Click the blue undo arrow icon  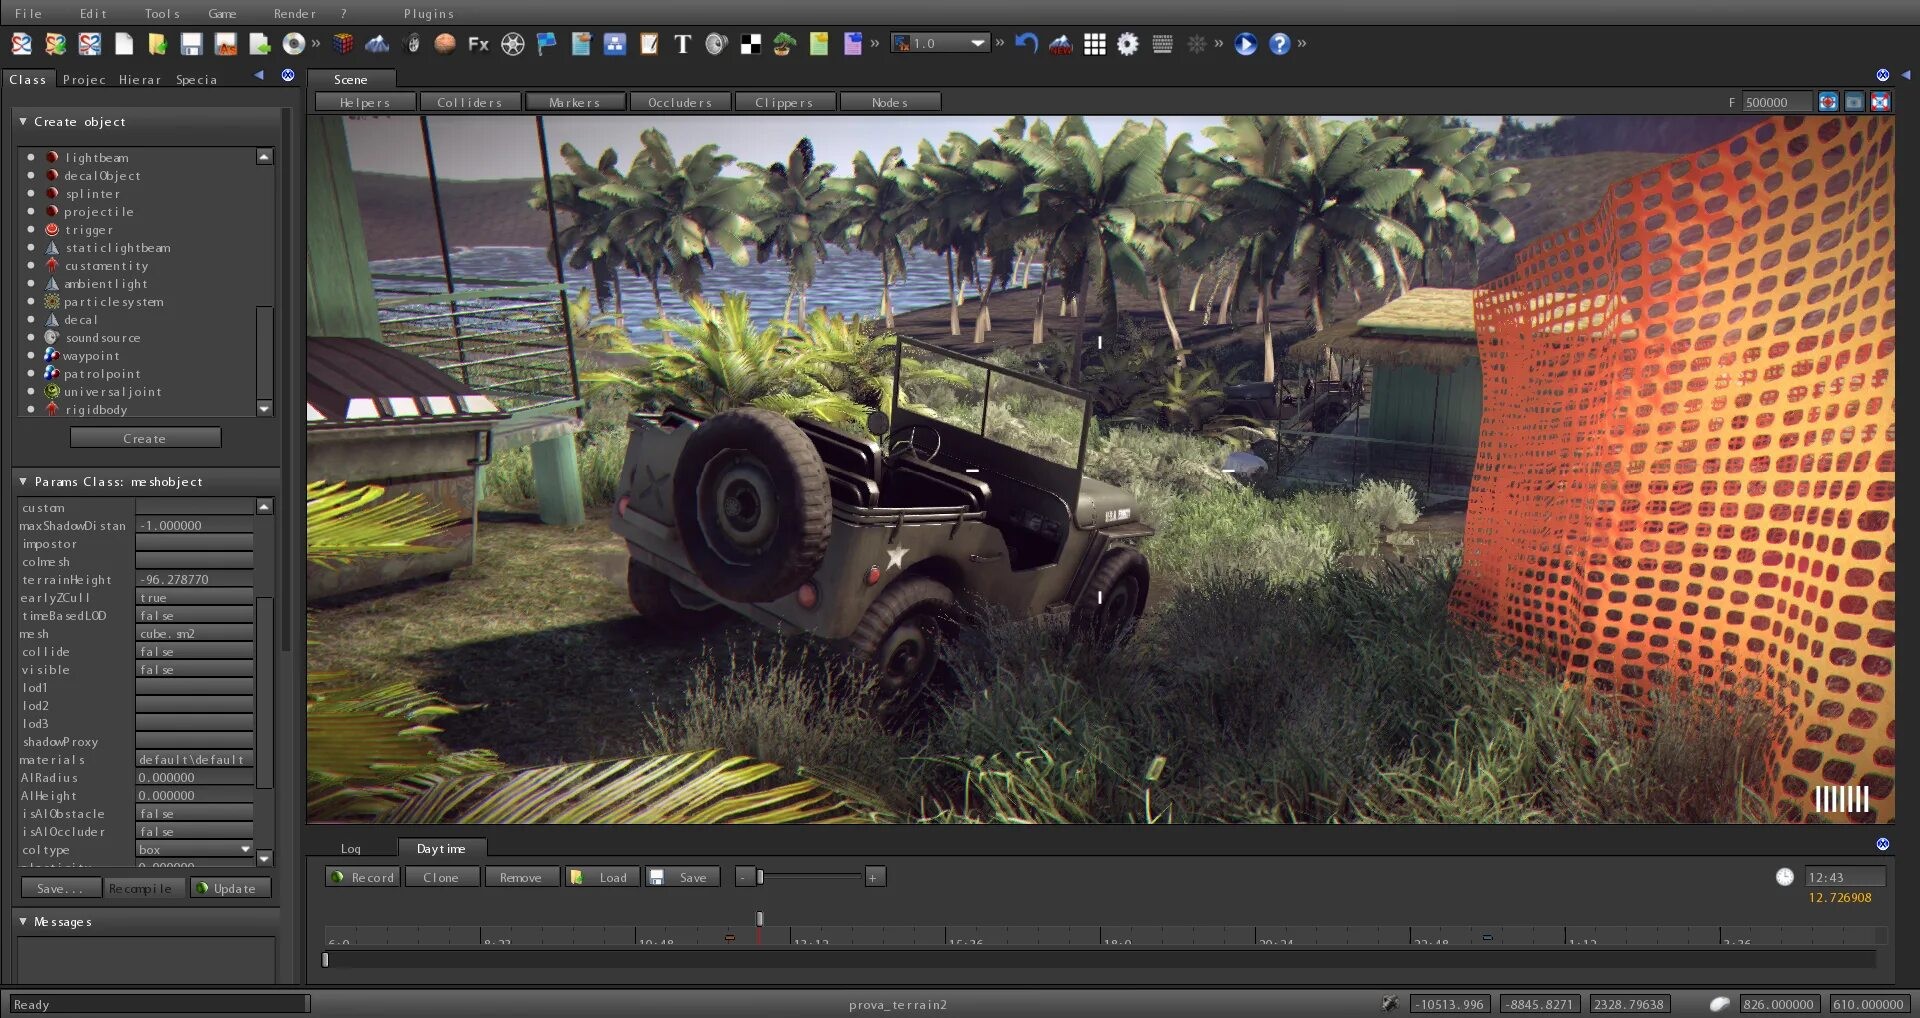[x=1026, y=44]
